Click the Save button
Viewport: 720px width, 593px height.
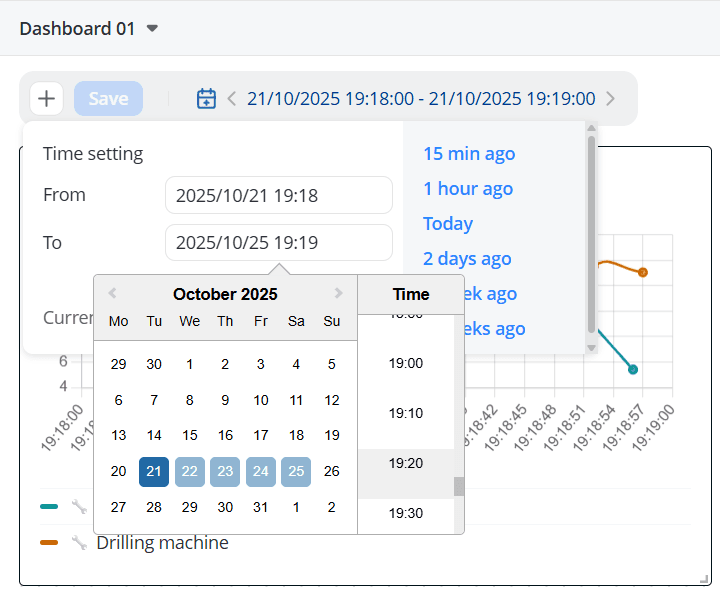click(108, 99)
